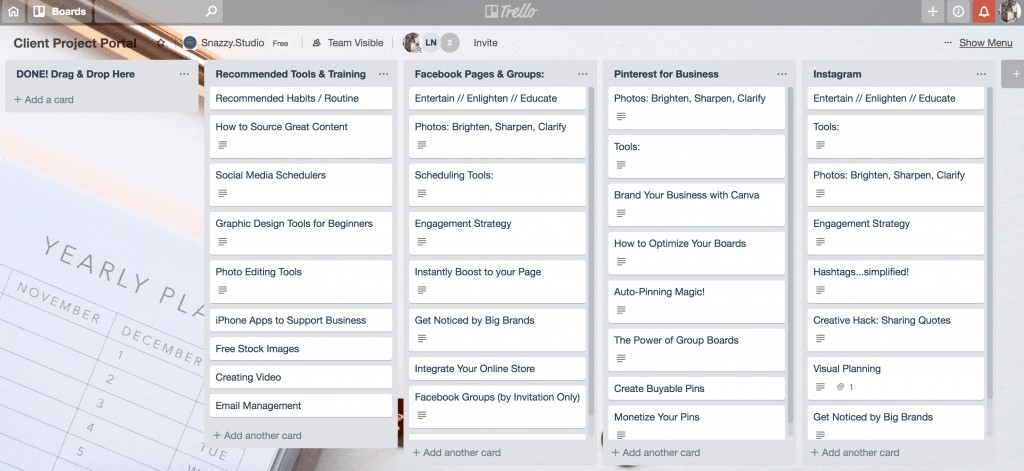Change the Team Visible setting
Screen dimensions: 1024x471
pyautogui.click(x=348, y=43)
